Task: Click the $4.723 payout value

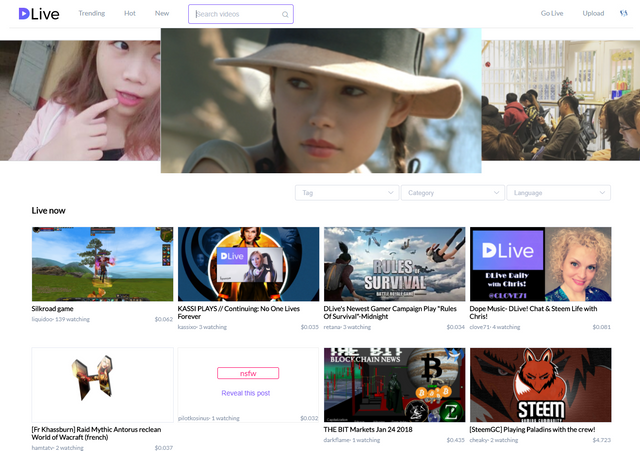Action: click(x=602, y=440)
